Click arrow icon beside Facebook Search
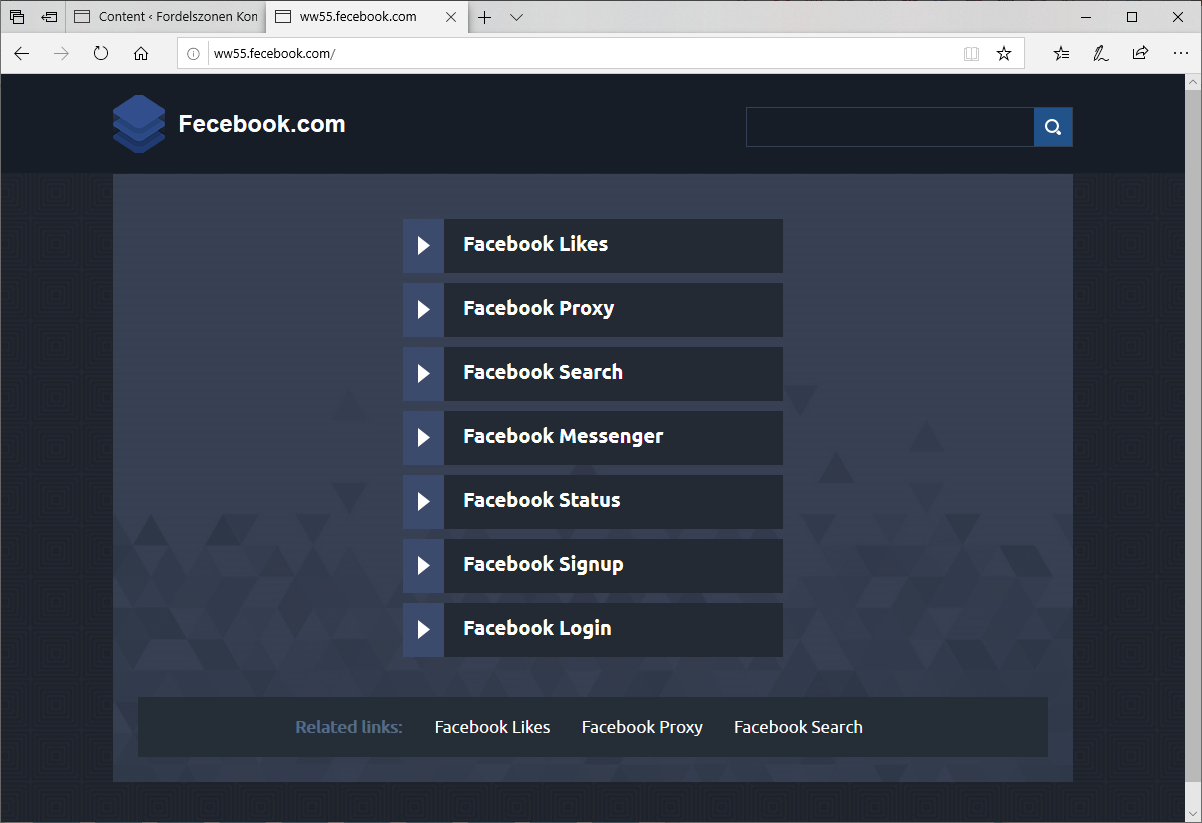 pyautogui.click(x=423, y=373)
